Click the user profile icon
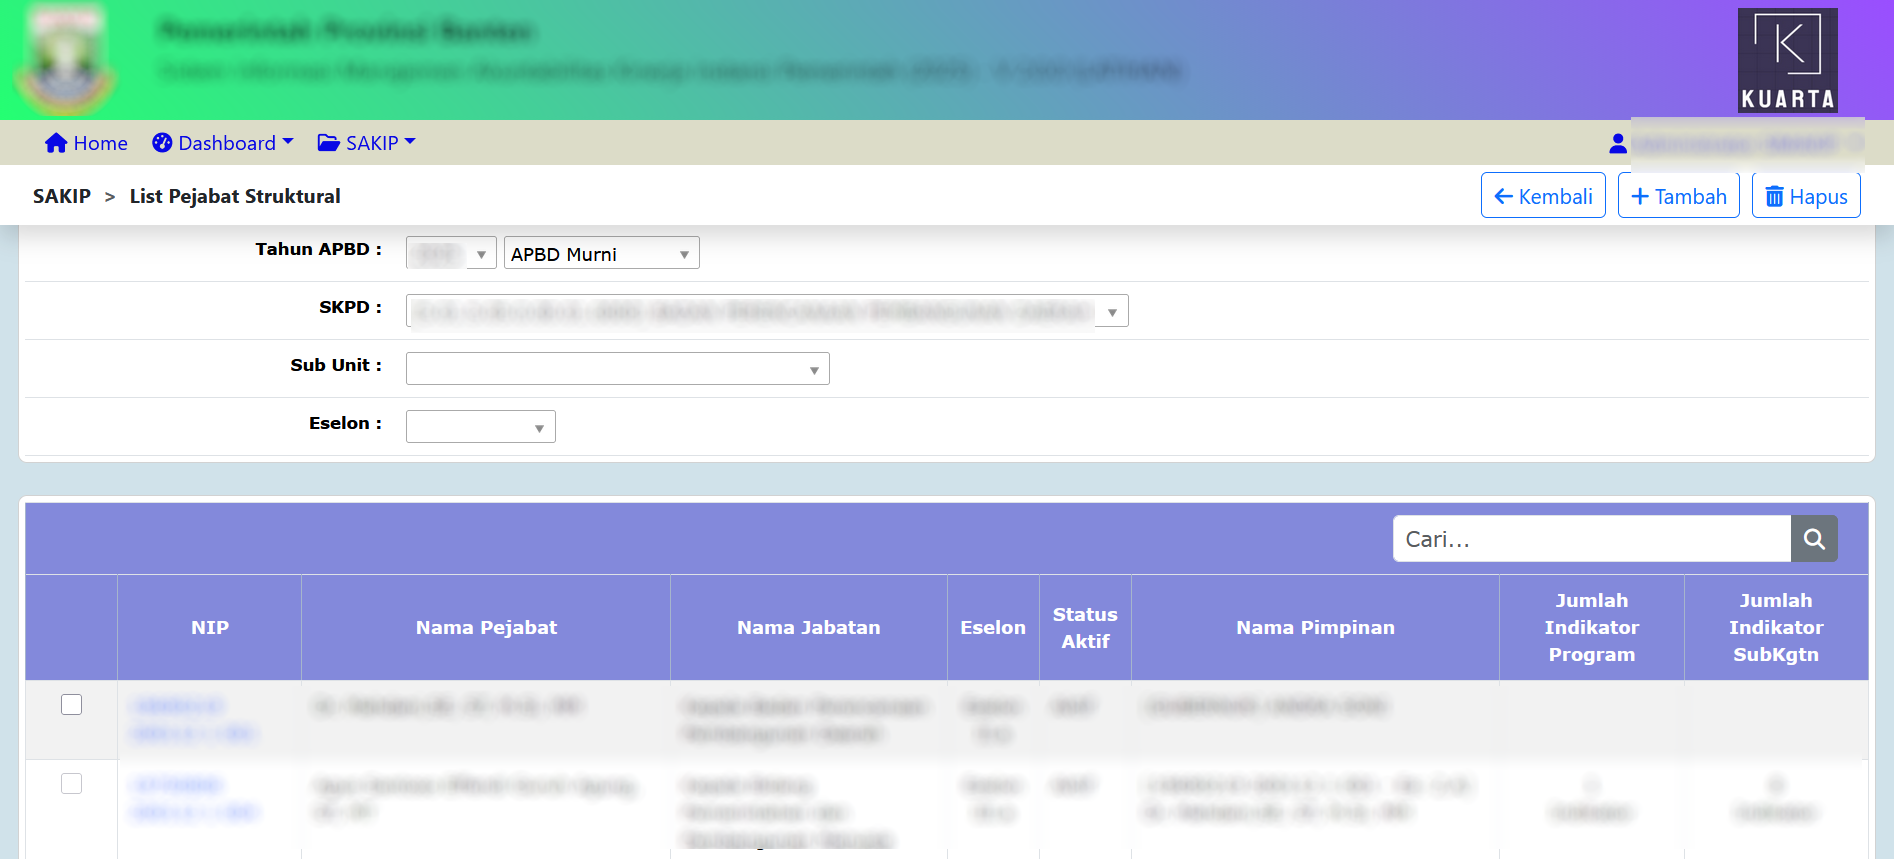 click(x=1618, y=143)
